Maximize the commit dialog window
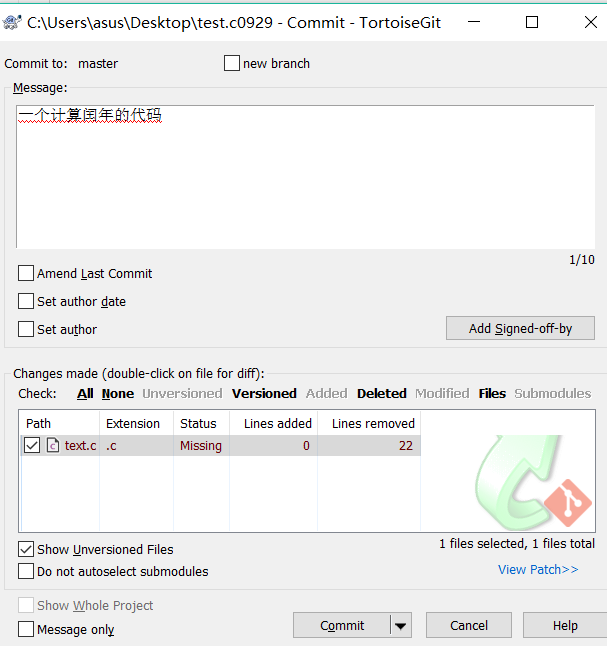Image resolution: width=607 pixels, height=646 pixels. click(532, 22)
